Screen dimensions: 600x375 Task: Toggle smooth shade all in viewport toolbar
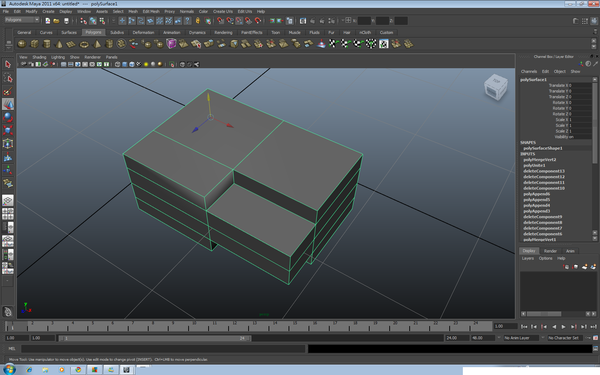(x=125, y=64)
